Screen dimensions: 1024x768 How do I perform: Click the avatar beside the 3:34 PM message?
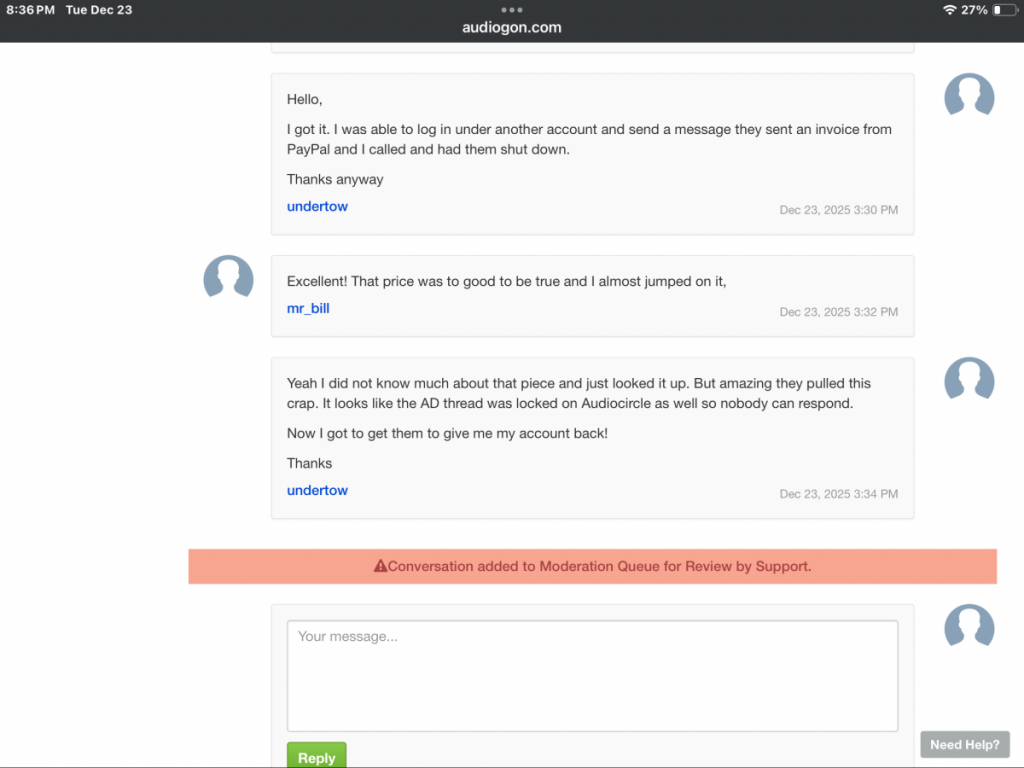(x=969, y=381)
